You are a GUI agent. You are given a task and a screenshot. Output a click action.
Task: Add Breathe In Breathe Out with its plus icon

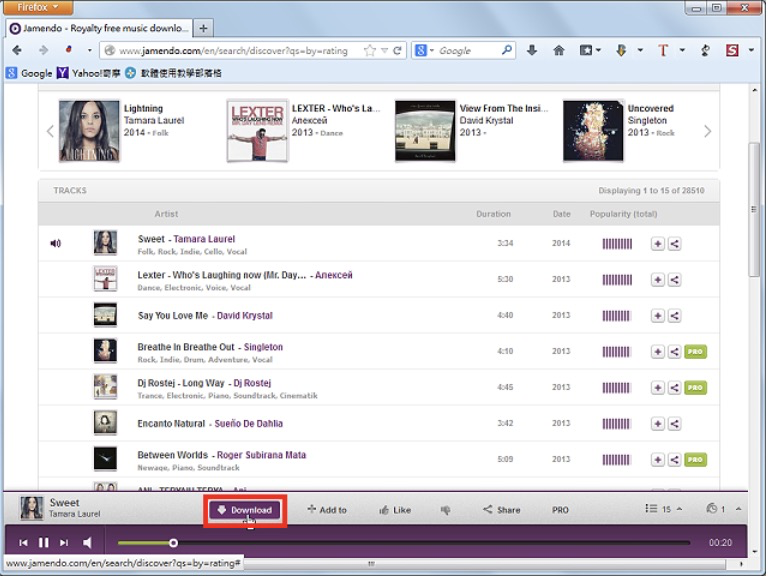pyautogui.click(x=658, y=352)
